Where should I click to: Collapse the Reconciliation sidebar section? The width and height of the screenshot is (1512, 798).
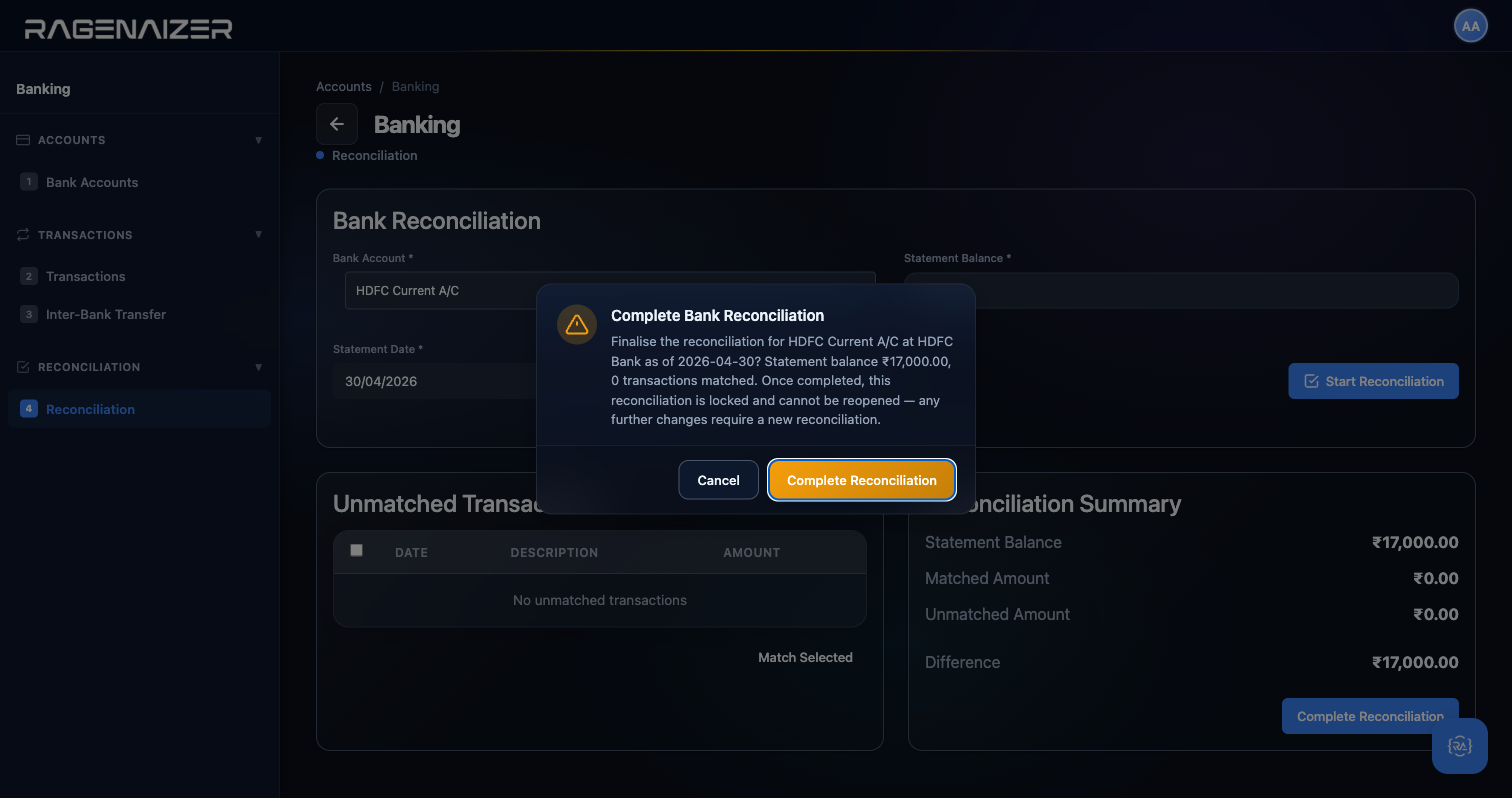tap(259, 367)
